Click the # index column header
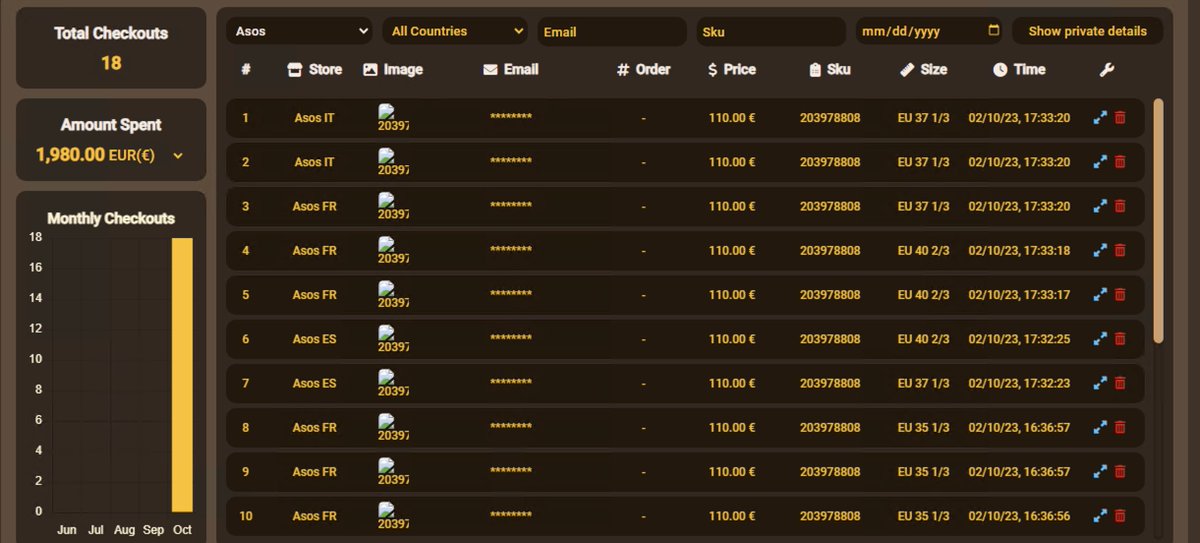1200x543 pixels. (246, 69)
